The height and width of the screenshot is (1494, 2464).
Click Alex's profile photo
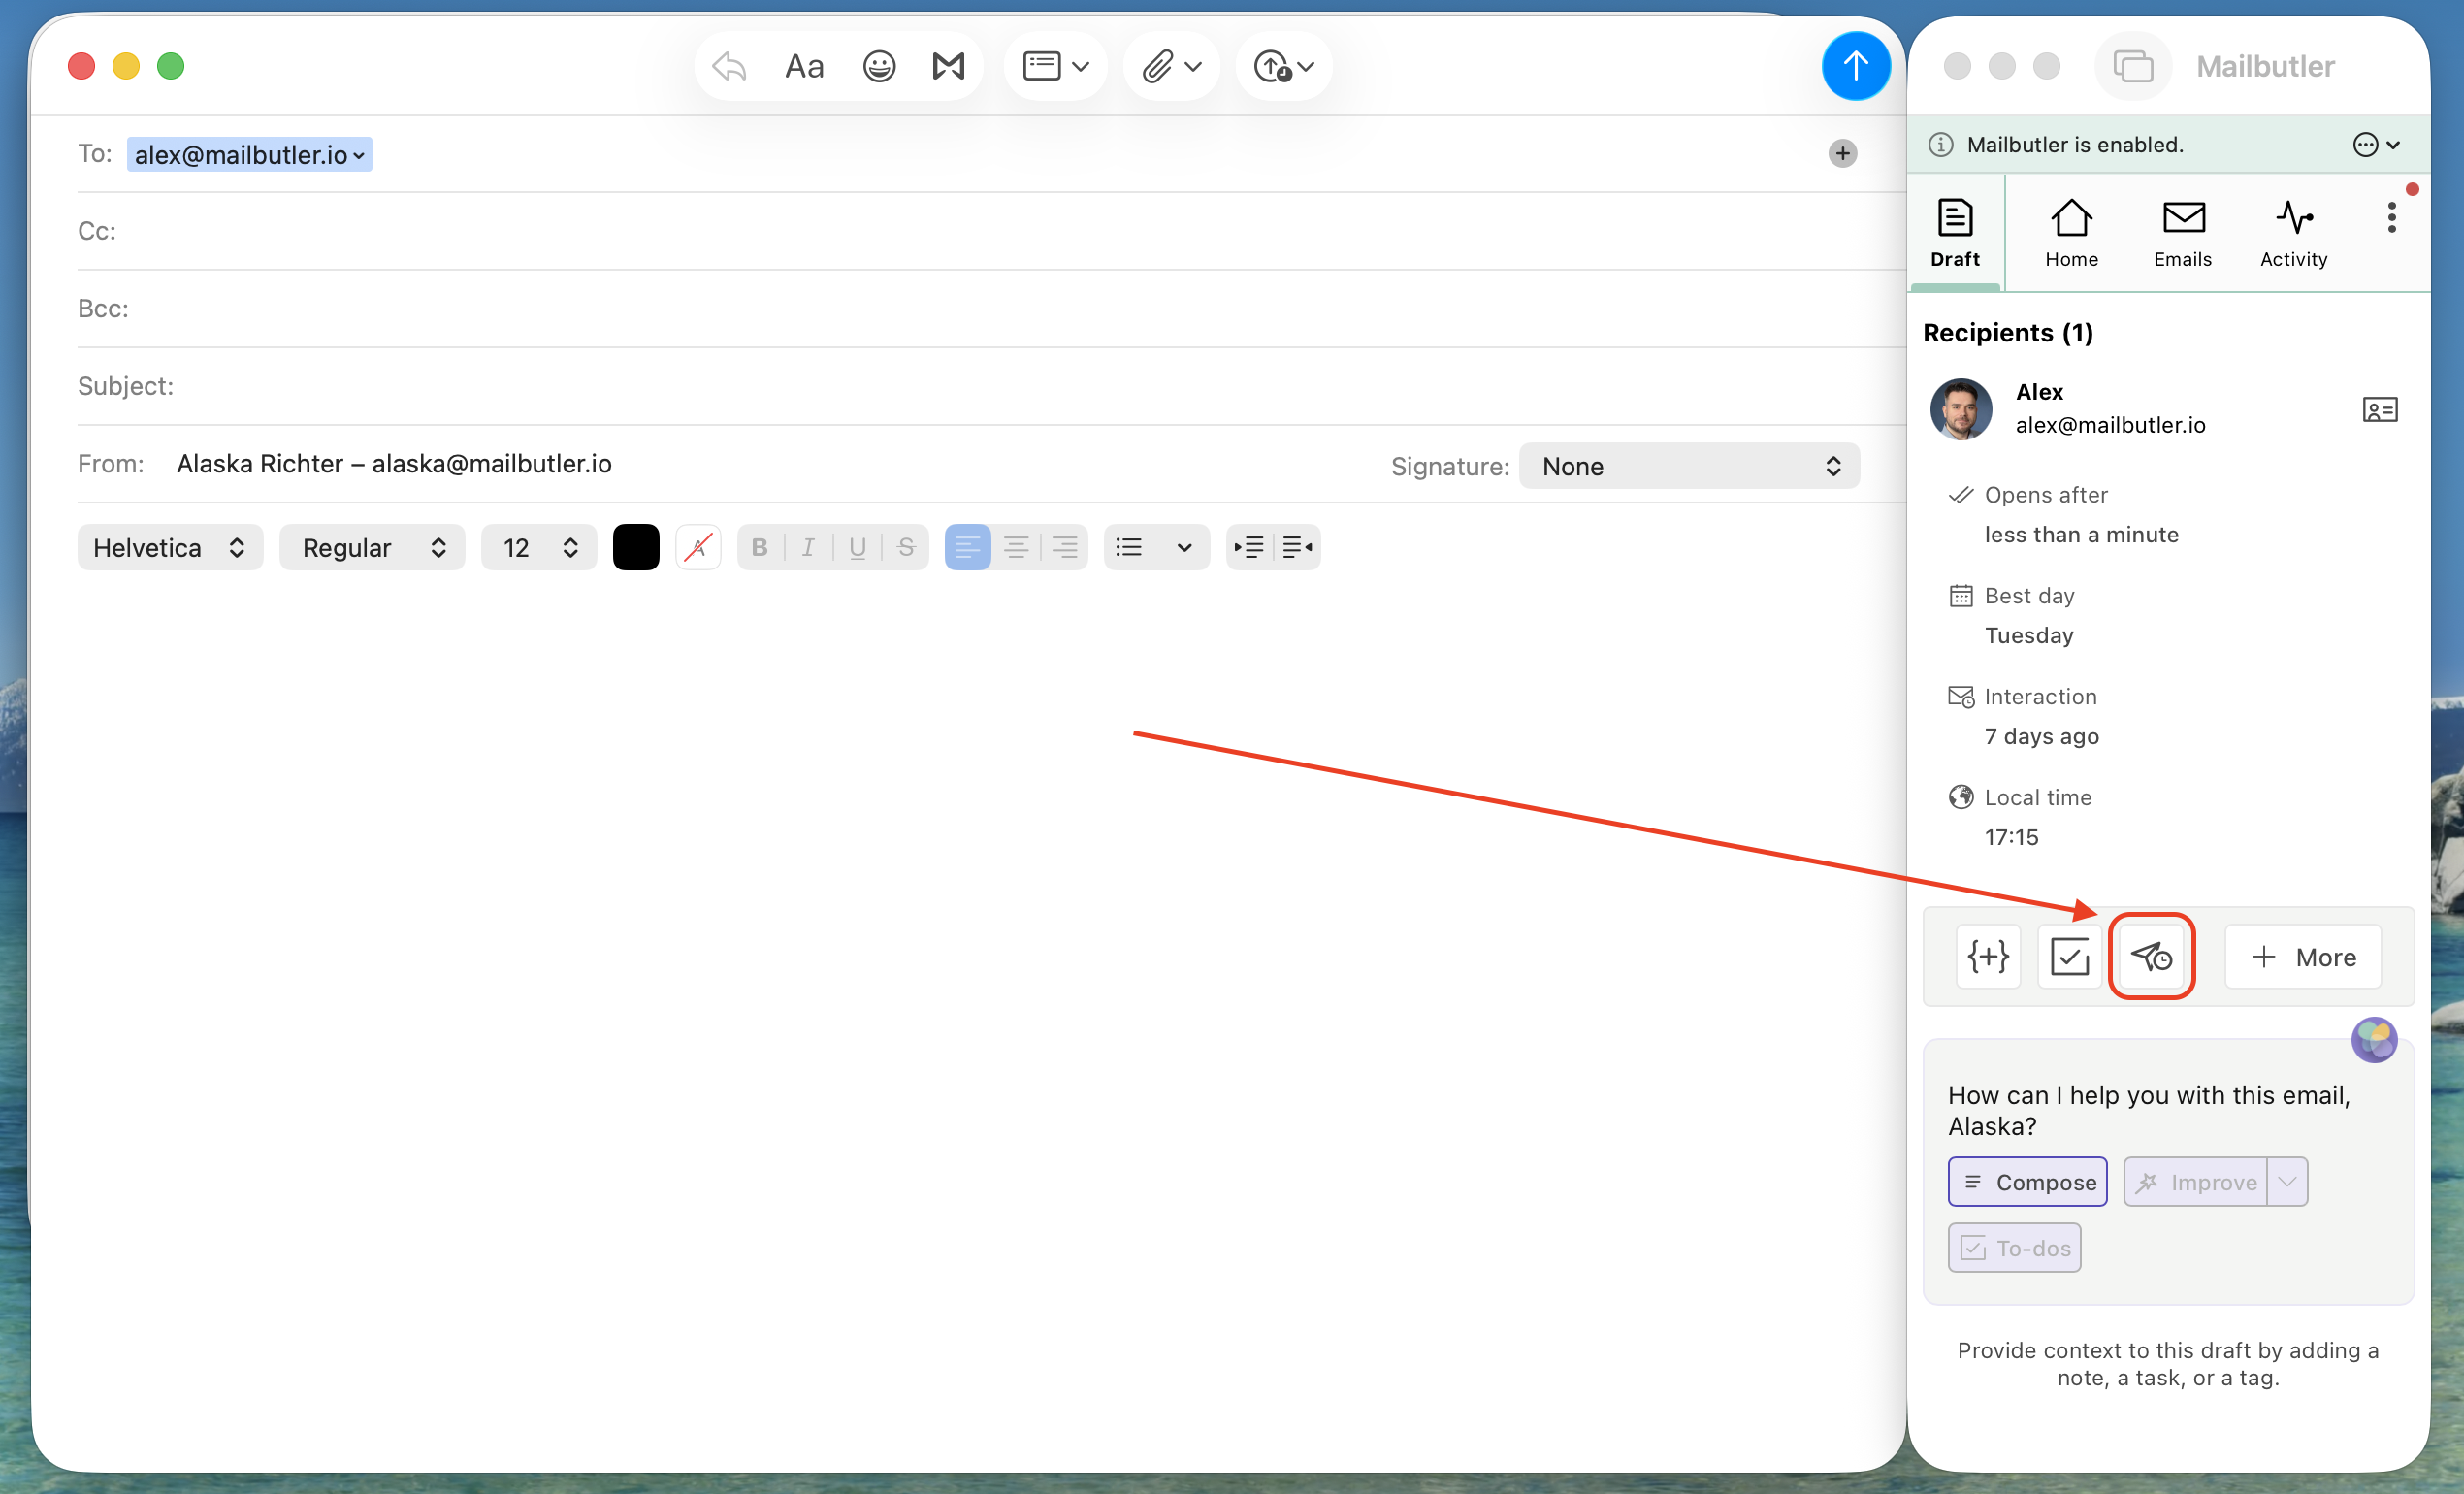(x=1960, y=408)
